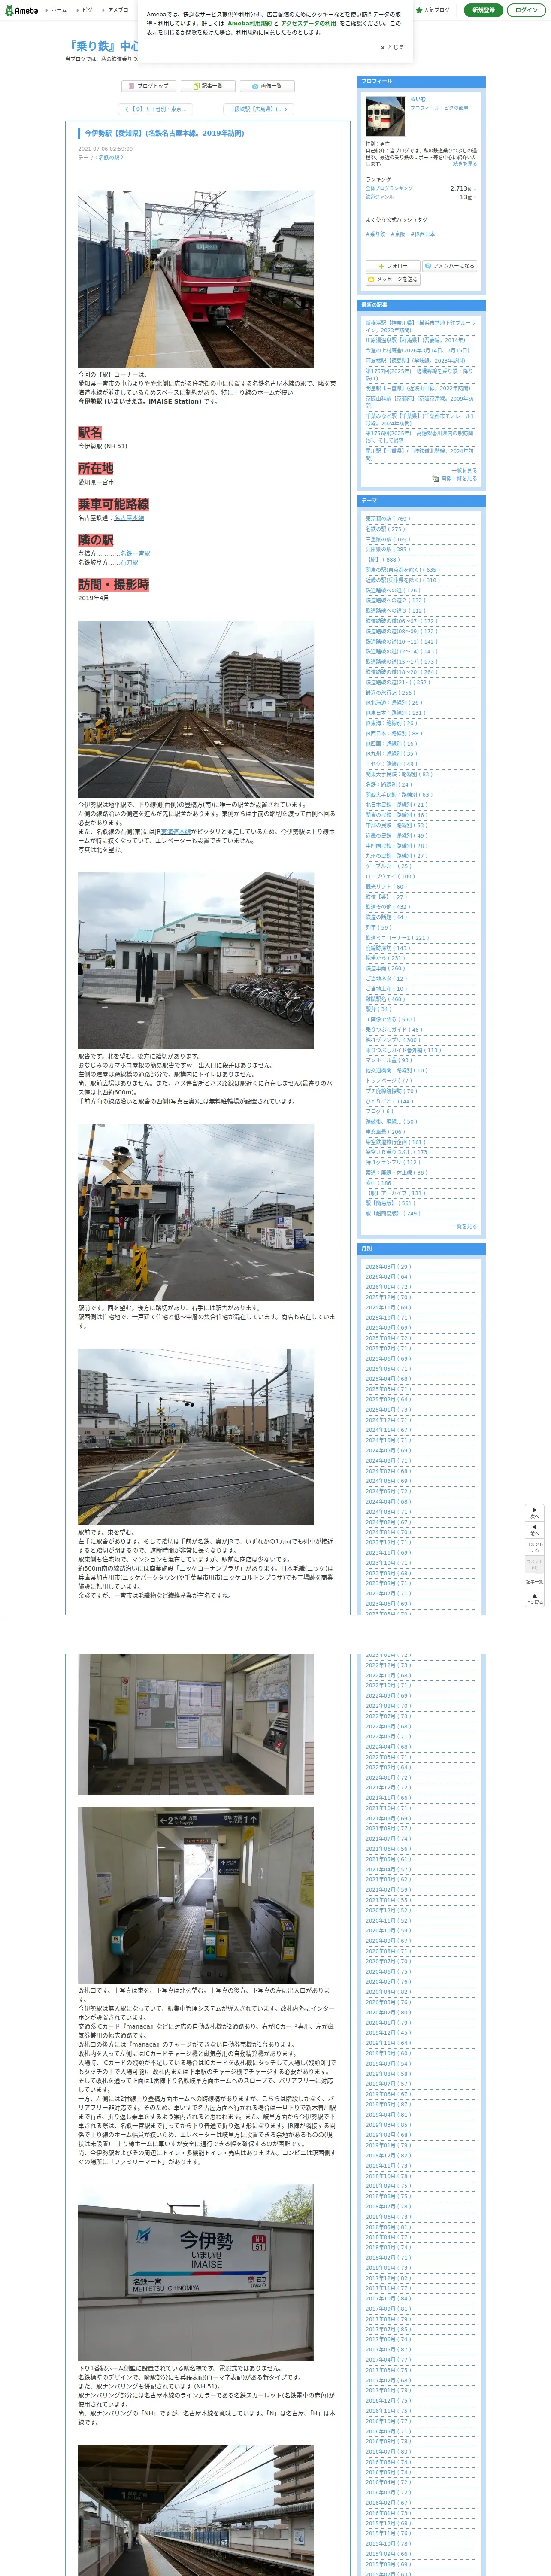551x2576 pixels.
Task: Open the 2026年03月 monthly archive
Action: coord(387,1267)
